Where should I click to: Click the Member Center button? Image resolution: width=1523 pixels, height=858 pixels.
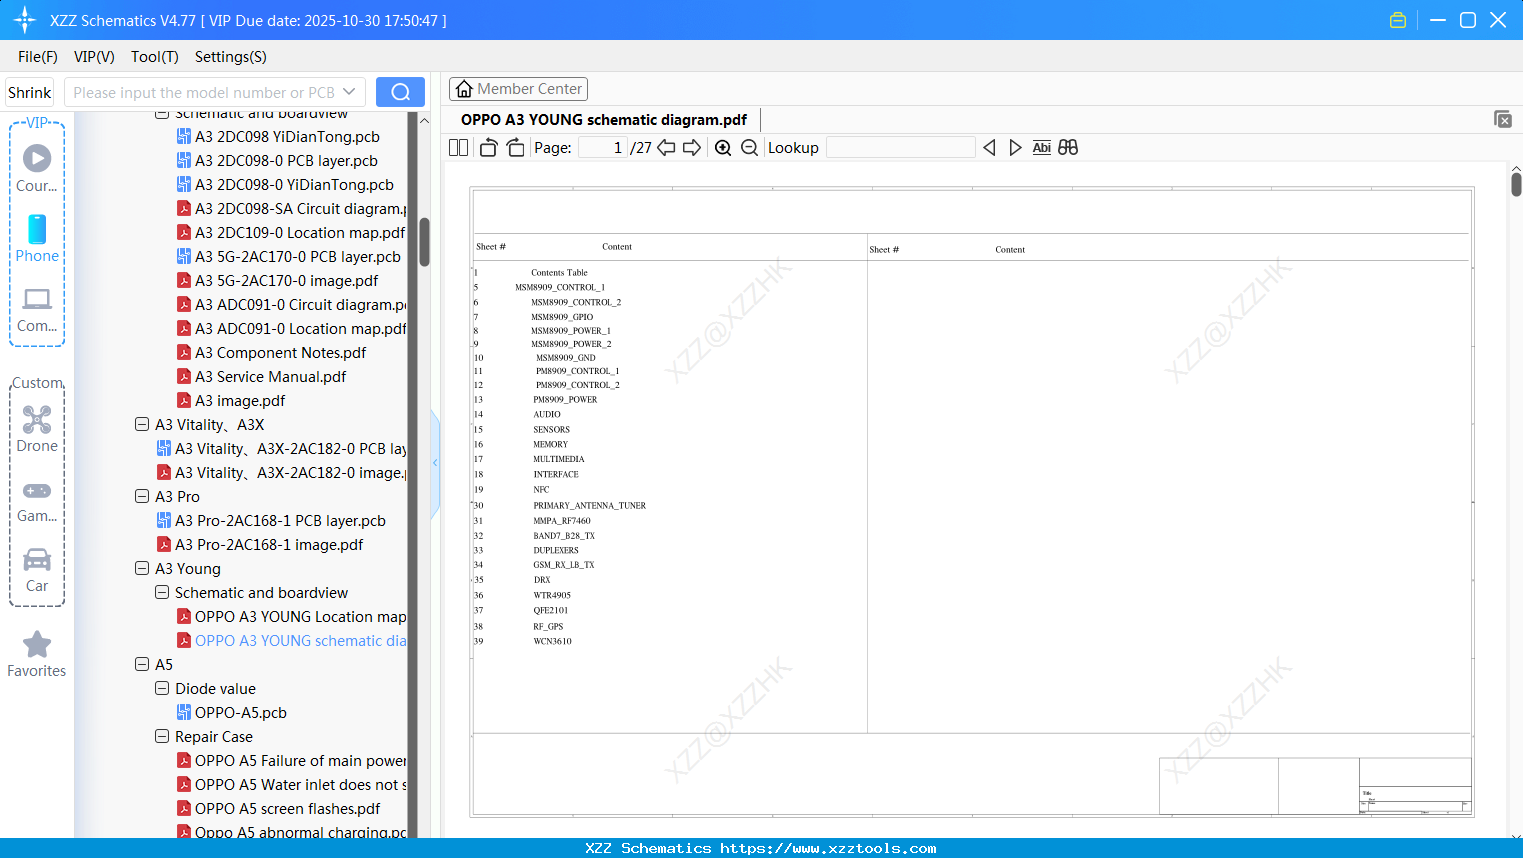(x=518, y=89)
